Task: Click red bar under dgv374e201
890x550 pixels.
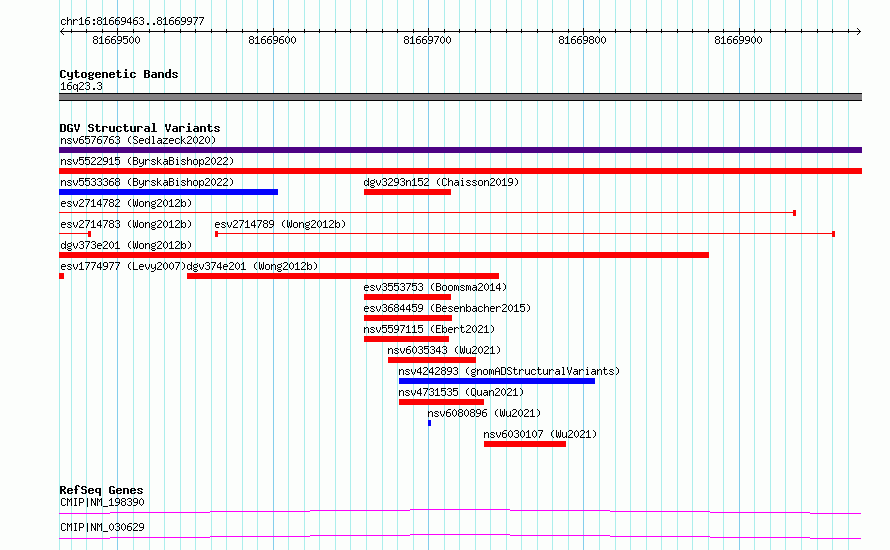Action: pyautogui.click(x=343, y=276)
